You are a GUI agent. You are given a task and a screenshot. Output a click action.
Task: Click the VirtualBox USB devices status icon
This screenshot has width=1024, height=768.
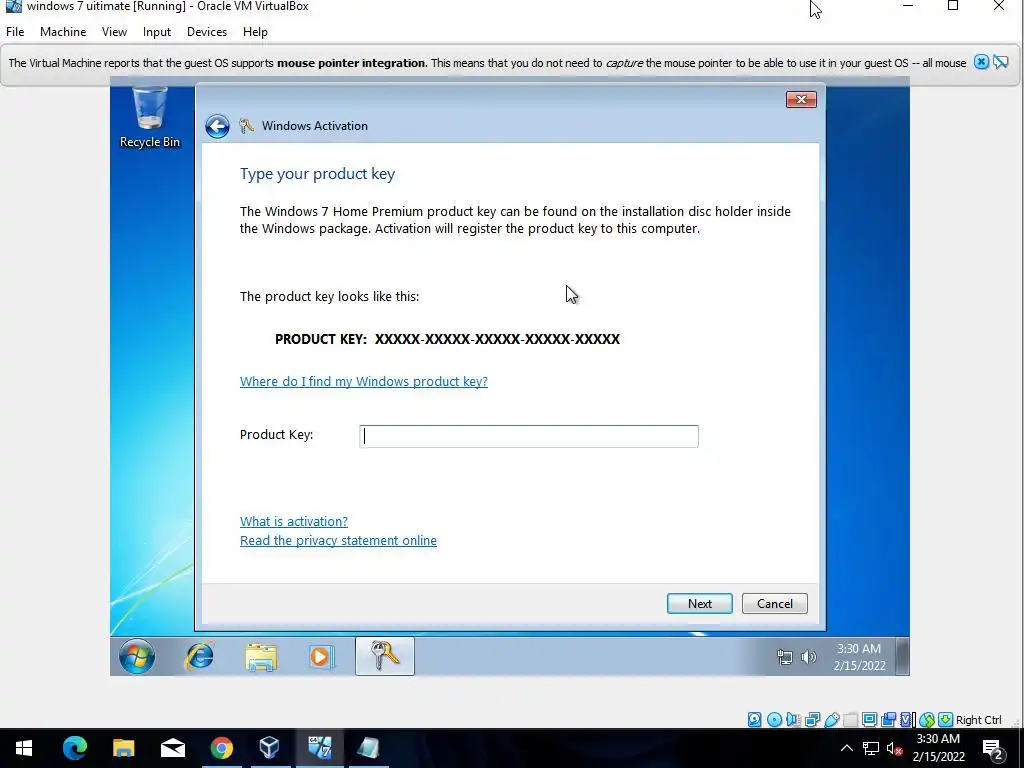[x=832, y=720]
